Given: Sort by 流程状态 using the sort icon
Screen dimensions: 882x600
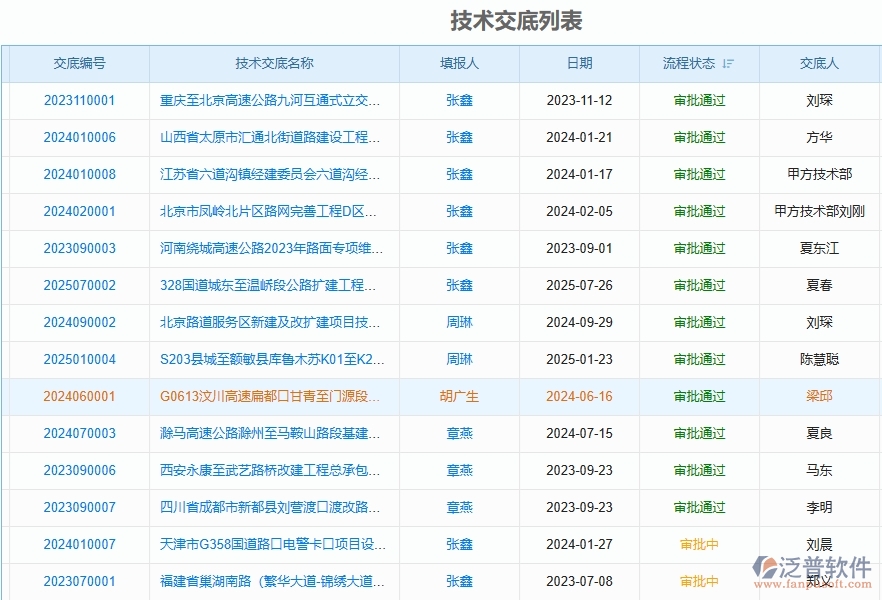Looking at the screenshot, I should pyautogui.click(x=729, y=63).
